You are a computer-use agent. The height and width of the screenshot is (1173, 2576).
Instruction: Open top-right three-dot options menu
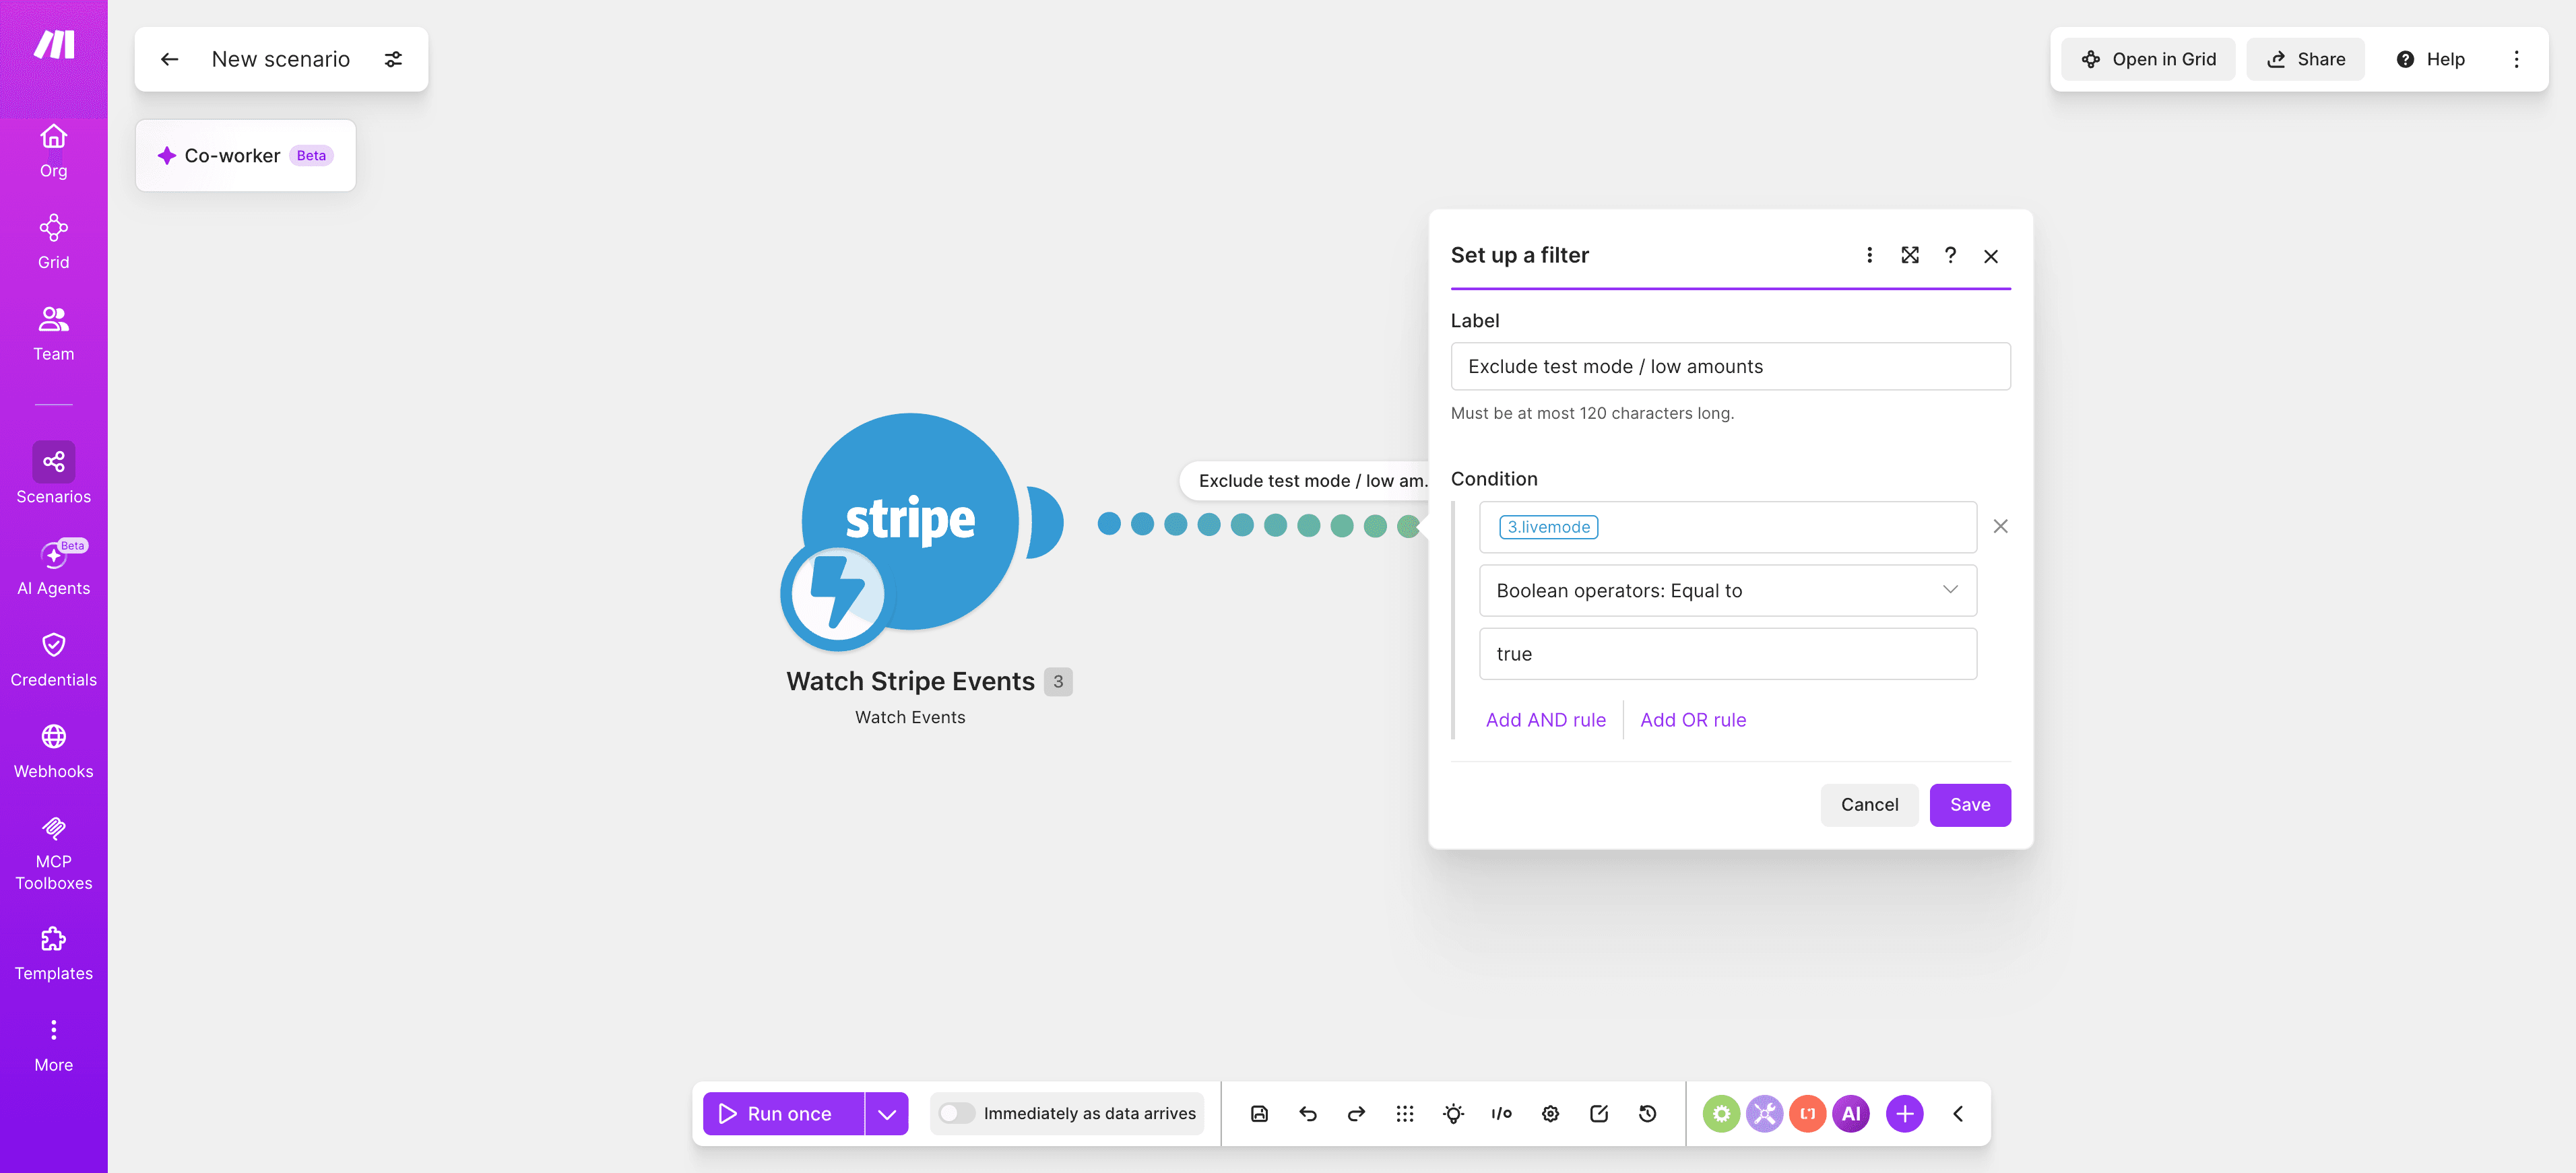(x=2517, y=59)
